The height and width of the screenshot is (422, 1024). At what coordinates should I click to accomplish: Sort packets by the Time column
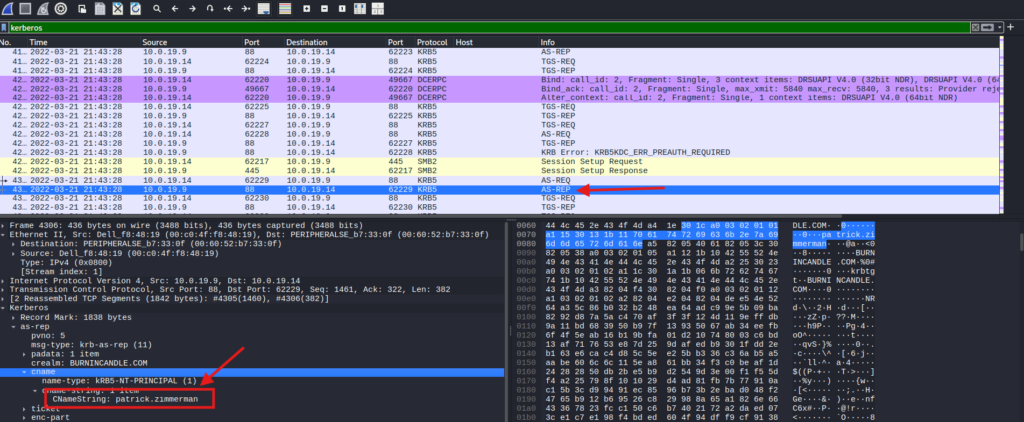pyautogui.click(x=38, y=43)
